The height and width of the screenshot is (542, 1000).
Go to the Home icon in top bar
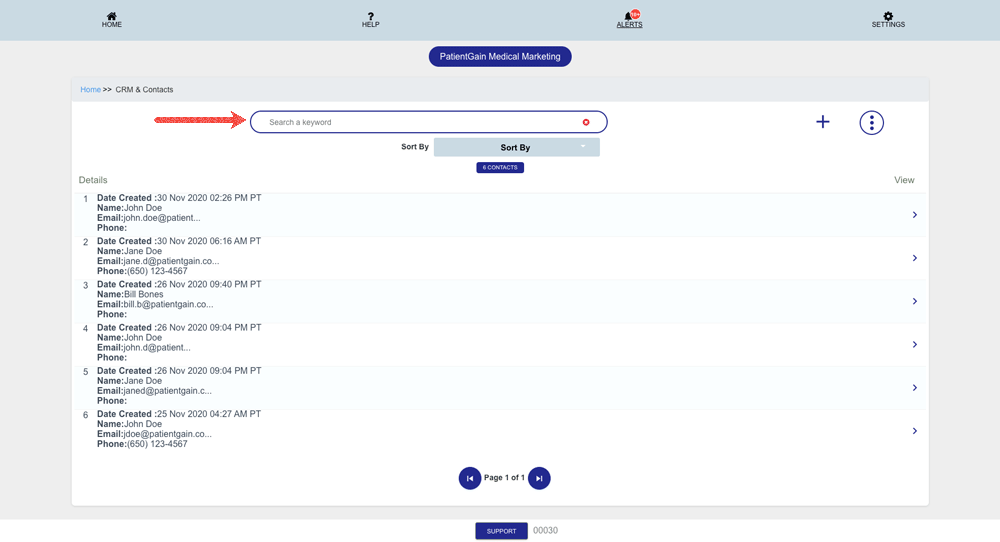[112, 16]
